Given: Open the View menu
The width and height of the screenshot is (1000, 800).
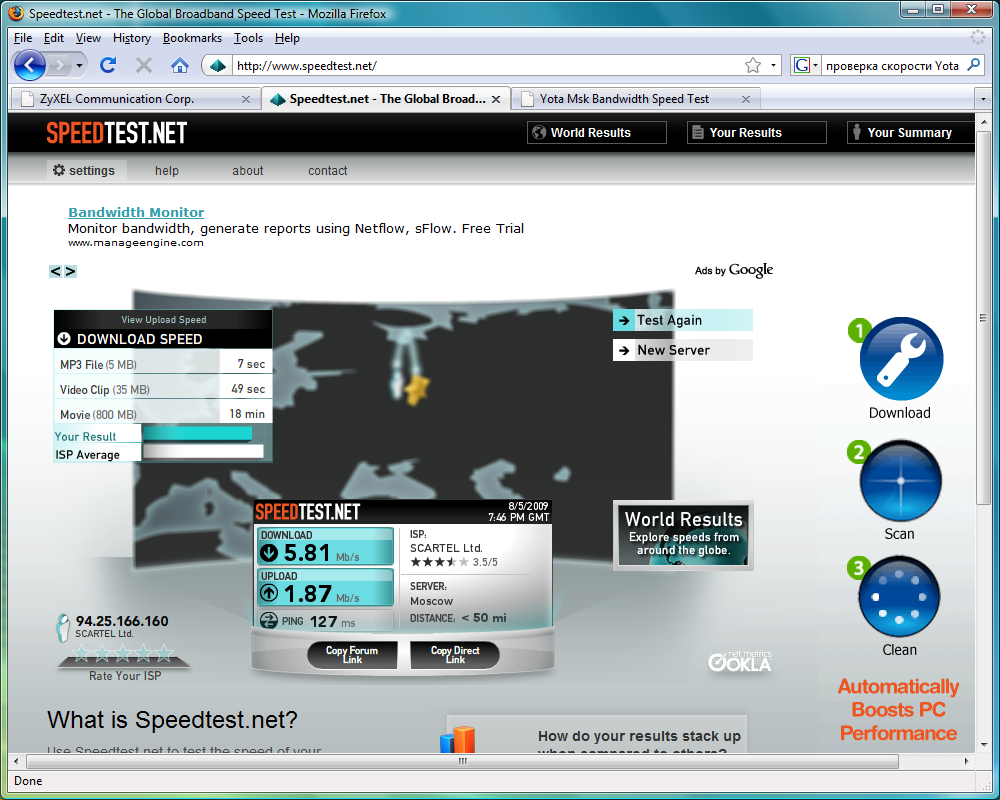Looking at the screenshot, I should pyautogui.click(x=88, y=38).
